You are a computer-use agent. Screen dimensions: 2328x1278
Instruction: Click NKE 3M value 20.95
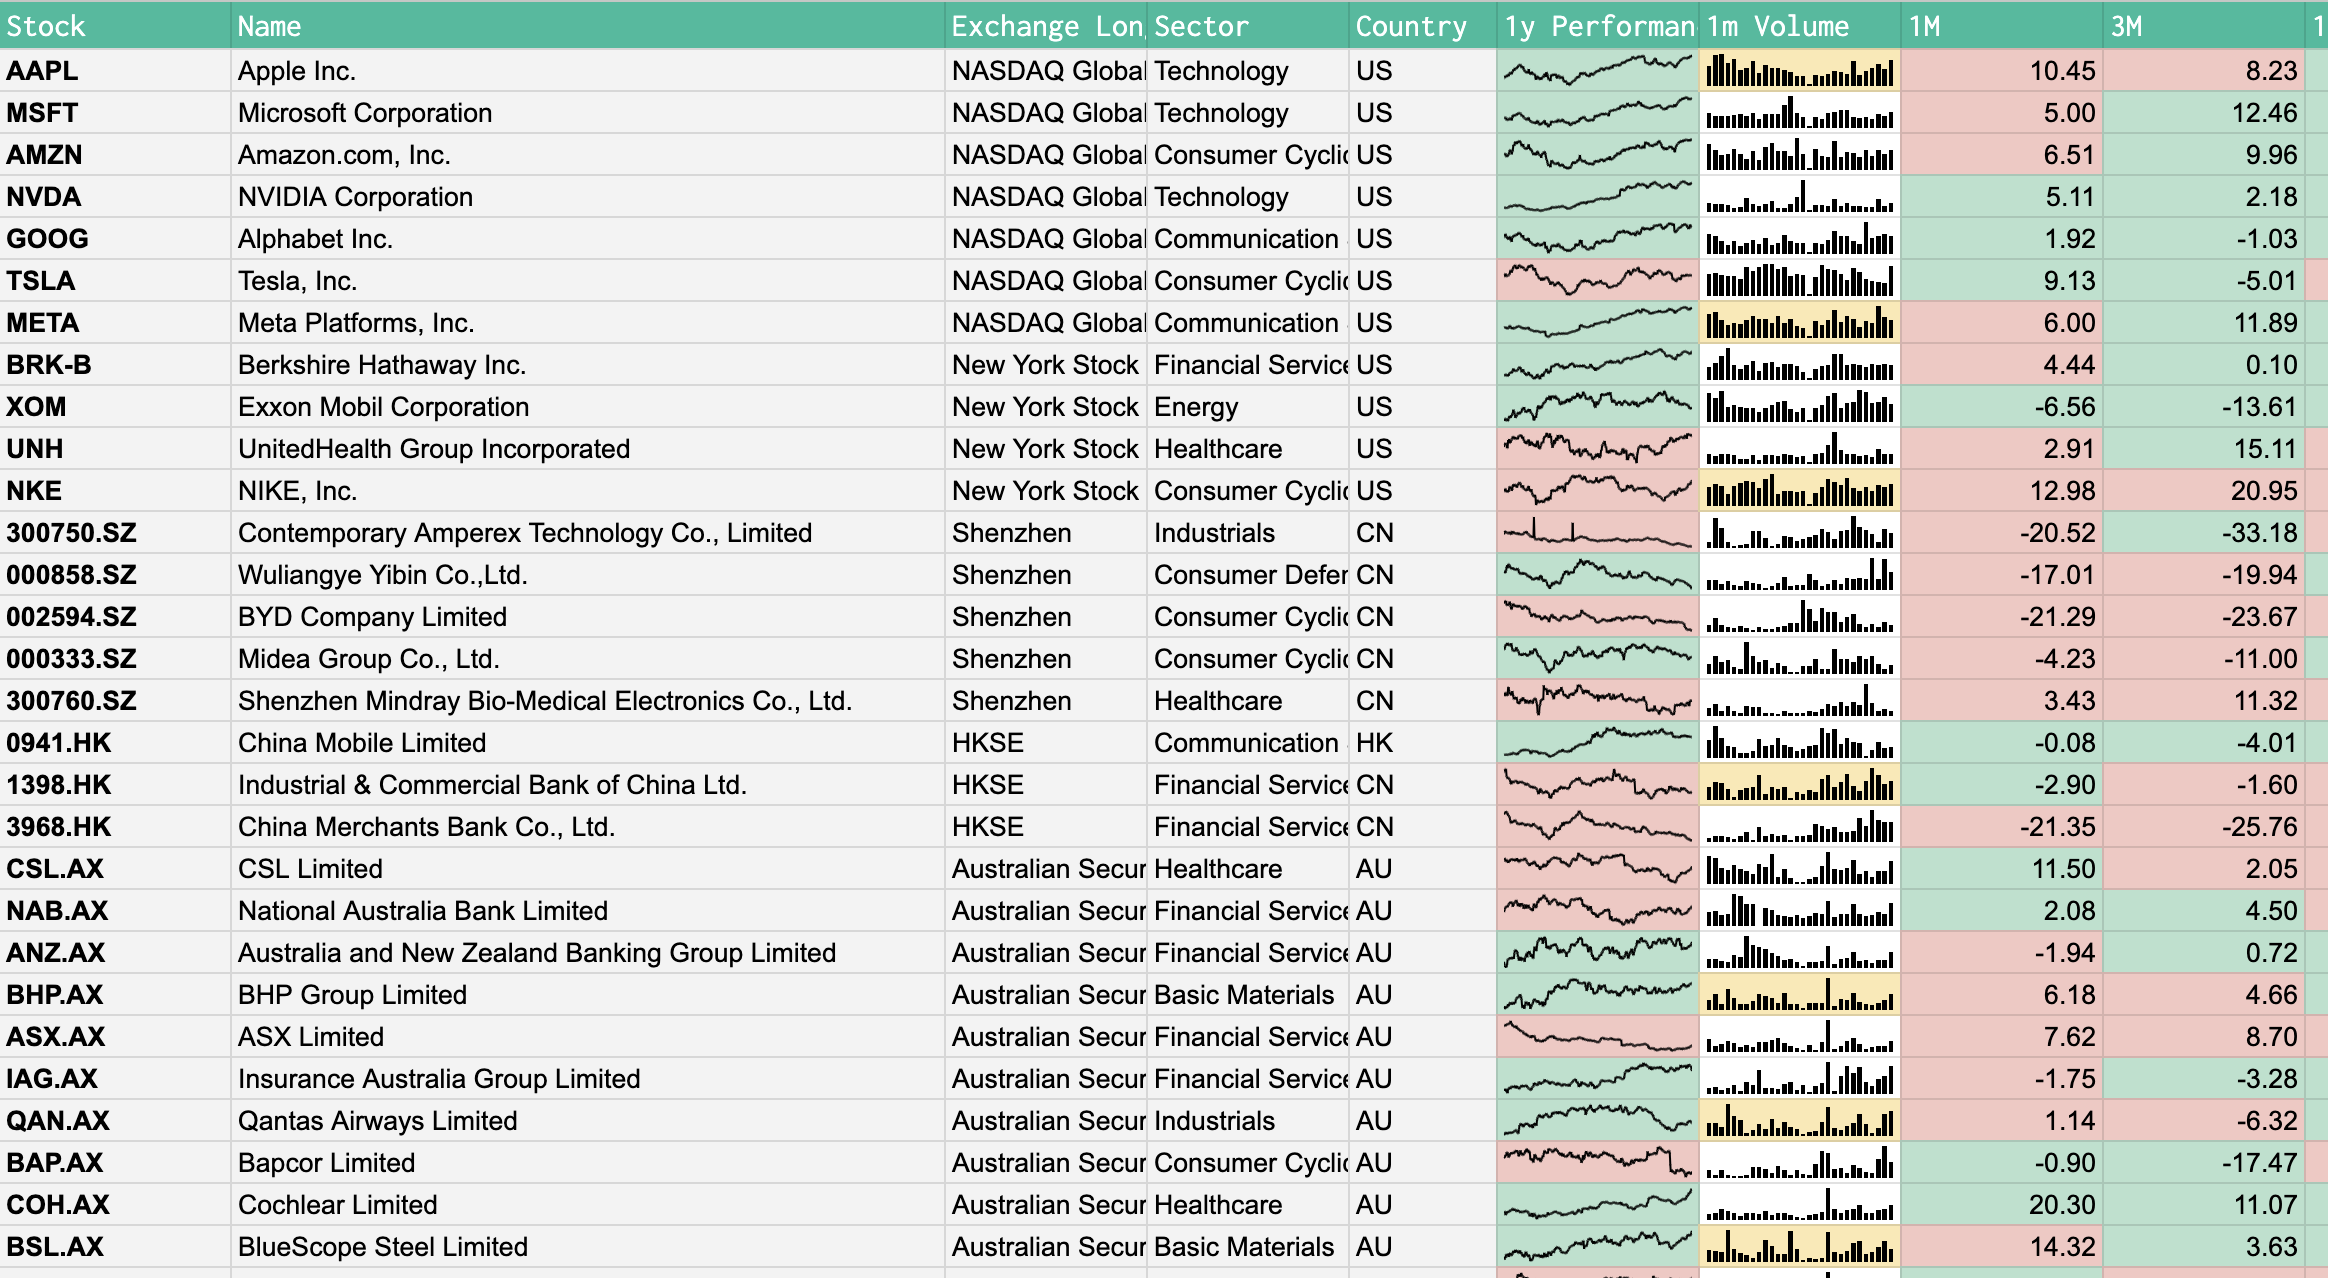coord(2203,491)
